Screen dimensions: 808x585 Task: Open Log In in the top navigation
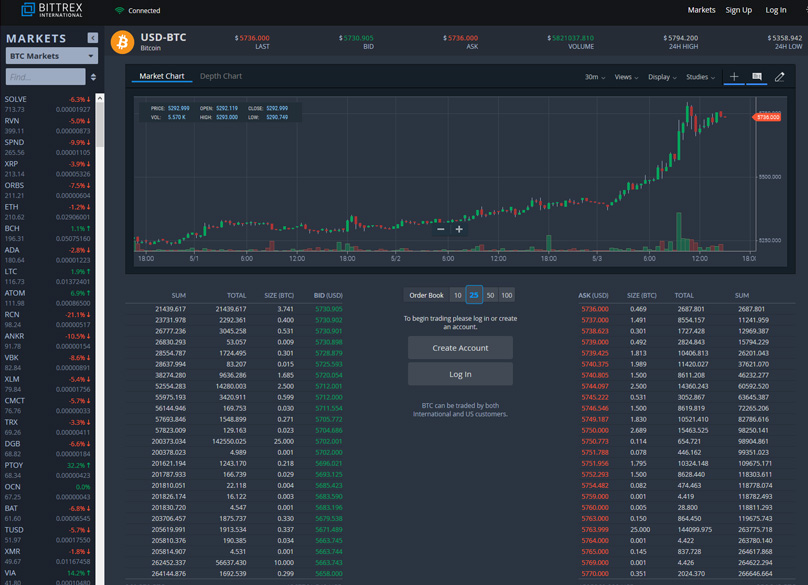(x=776, y=10)
